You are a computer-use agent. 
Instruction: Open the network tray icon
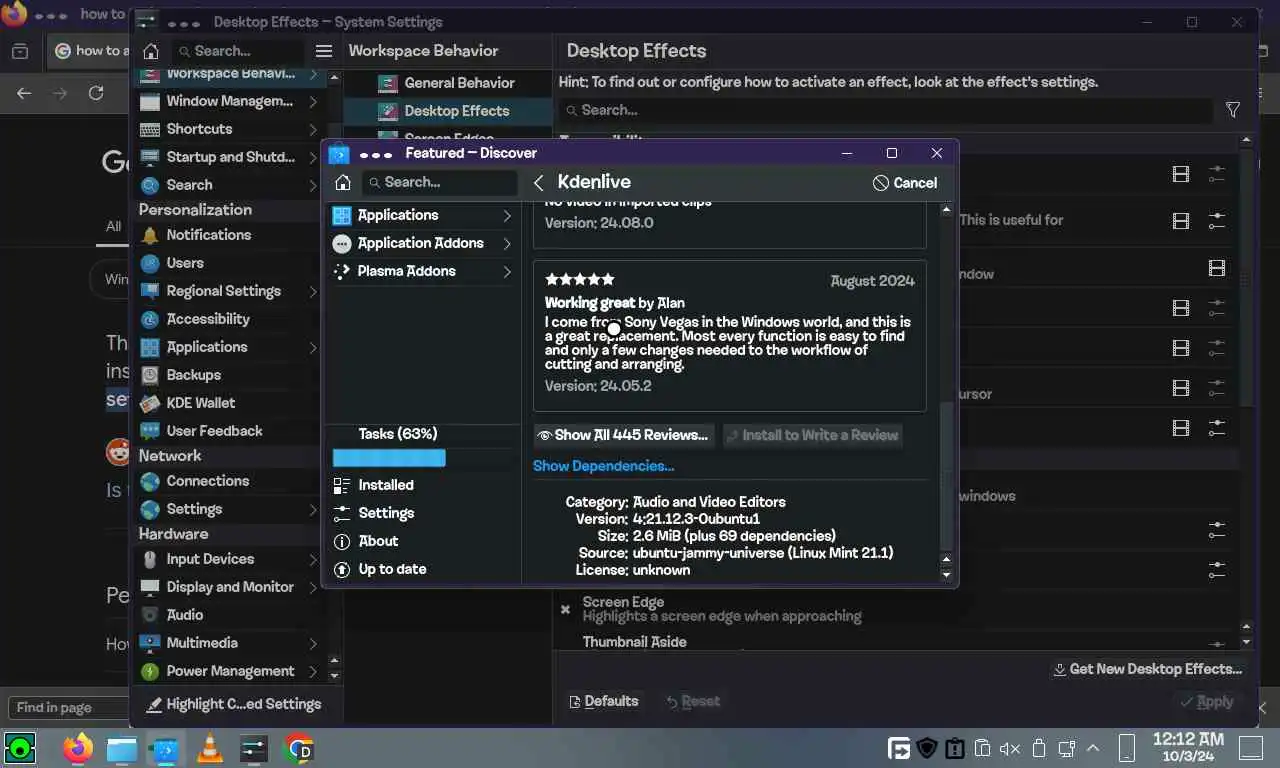click(x=1066, y=748)
